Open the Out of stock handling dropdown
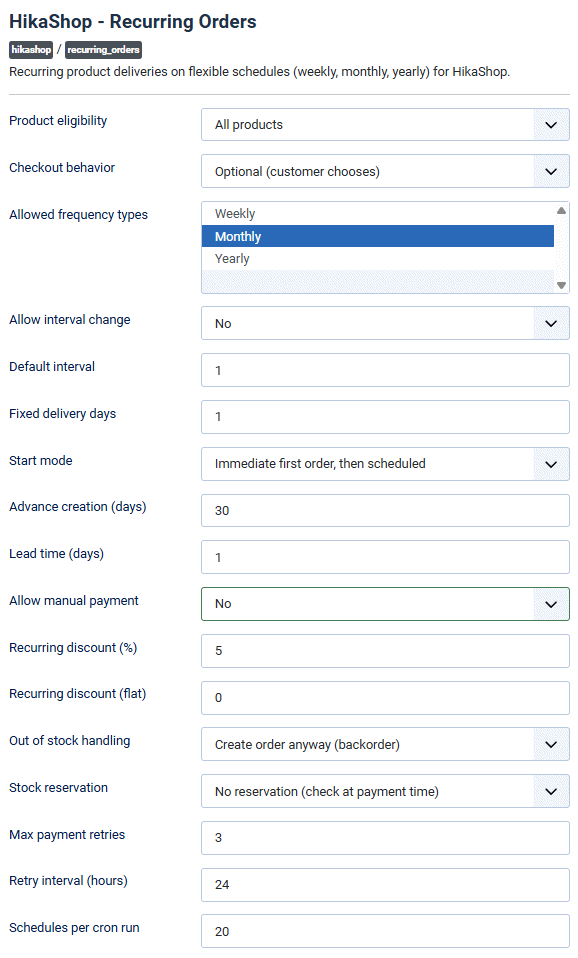Screen dimensions: 578x958 385,744
